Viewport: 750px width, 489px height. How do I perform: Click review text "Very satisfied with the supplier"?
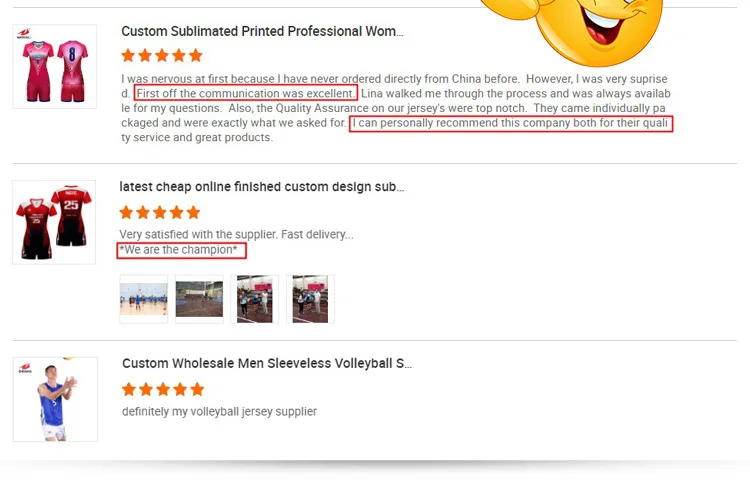(198, 234)
